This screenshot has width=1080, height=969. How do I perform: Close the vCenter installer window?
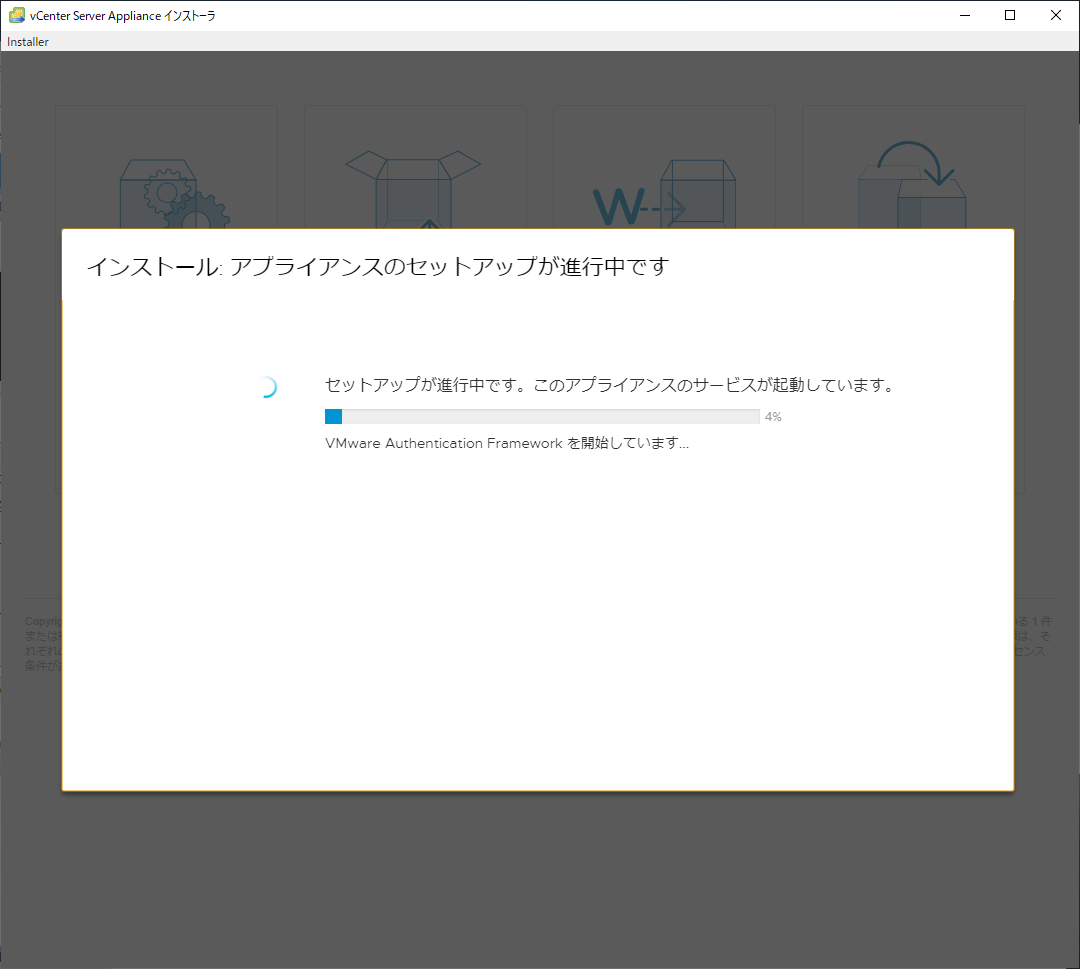pyautogui.click(x=1055, y=15)
